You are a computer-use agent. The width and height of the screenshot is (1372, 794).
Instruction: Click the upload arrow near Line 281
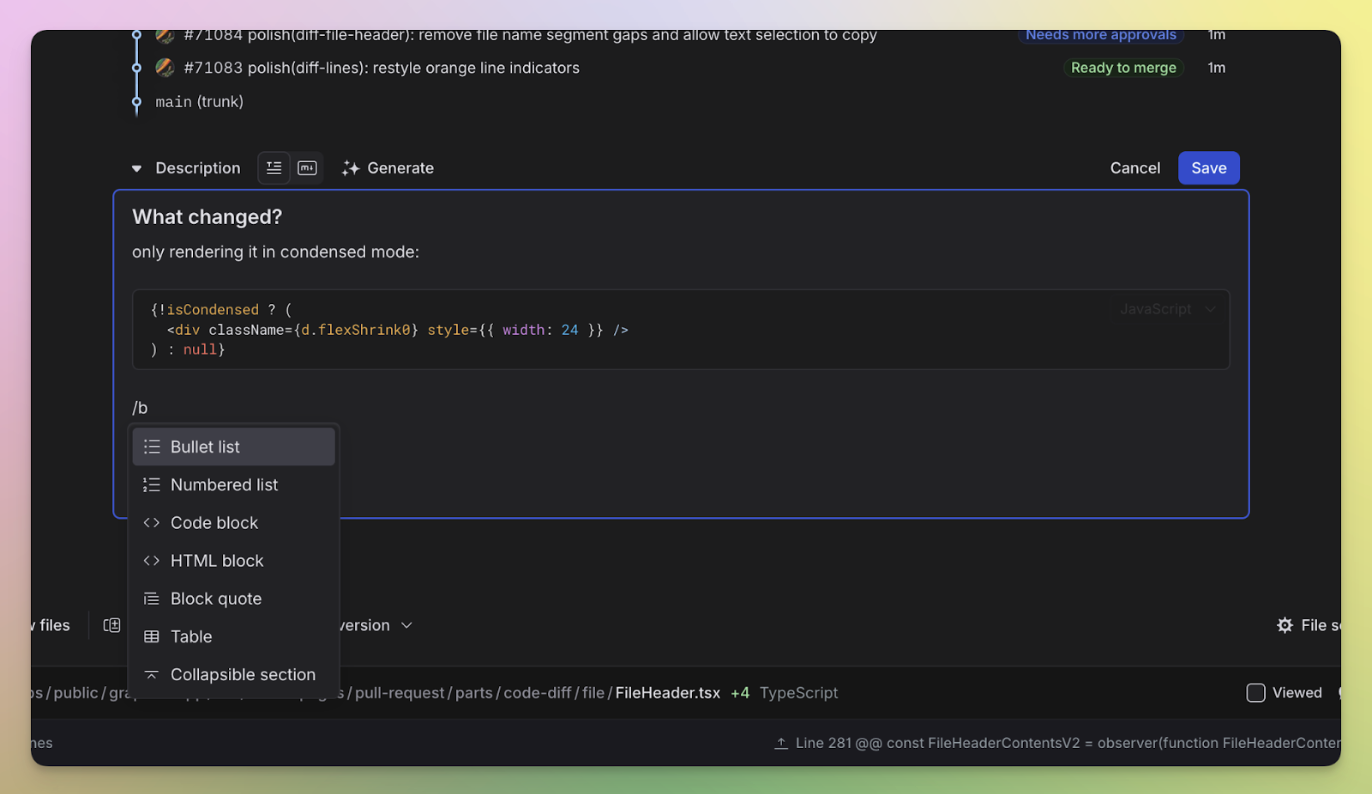coord(780,743)
